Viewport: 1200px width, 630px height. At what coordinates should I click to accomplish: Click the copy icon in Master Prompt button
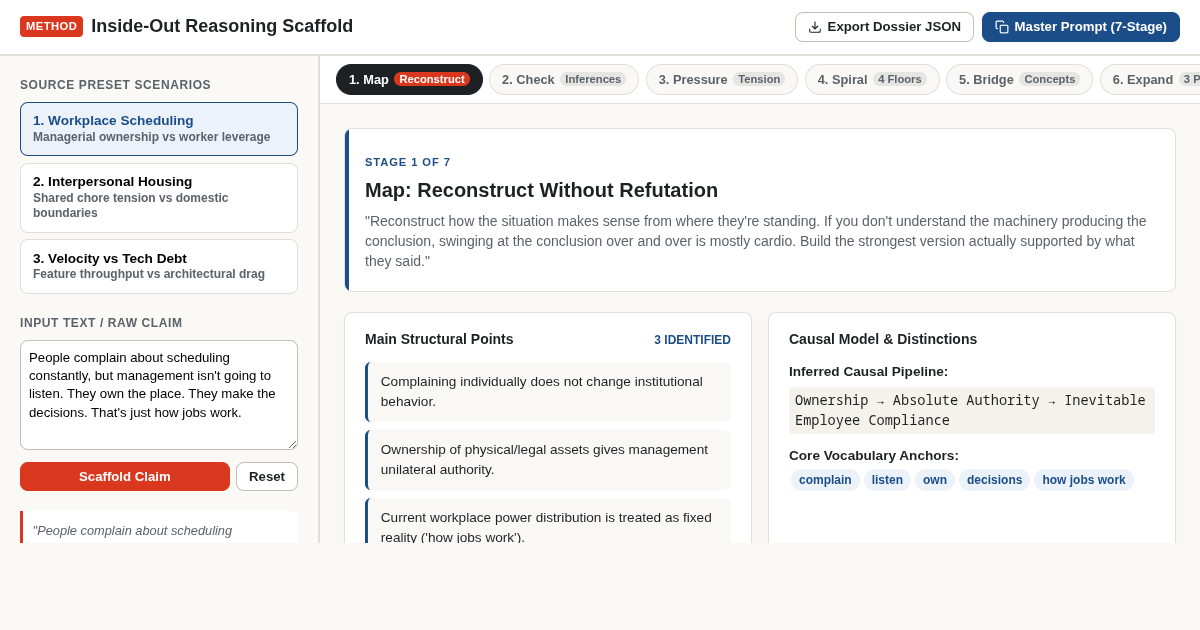click(x=1002, y=27)
